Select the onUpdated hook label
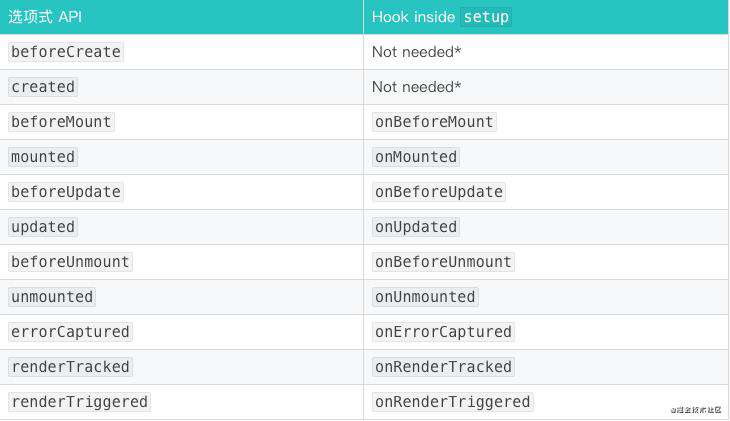 click(x=416, y=227)
